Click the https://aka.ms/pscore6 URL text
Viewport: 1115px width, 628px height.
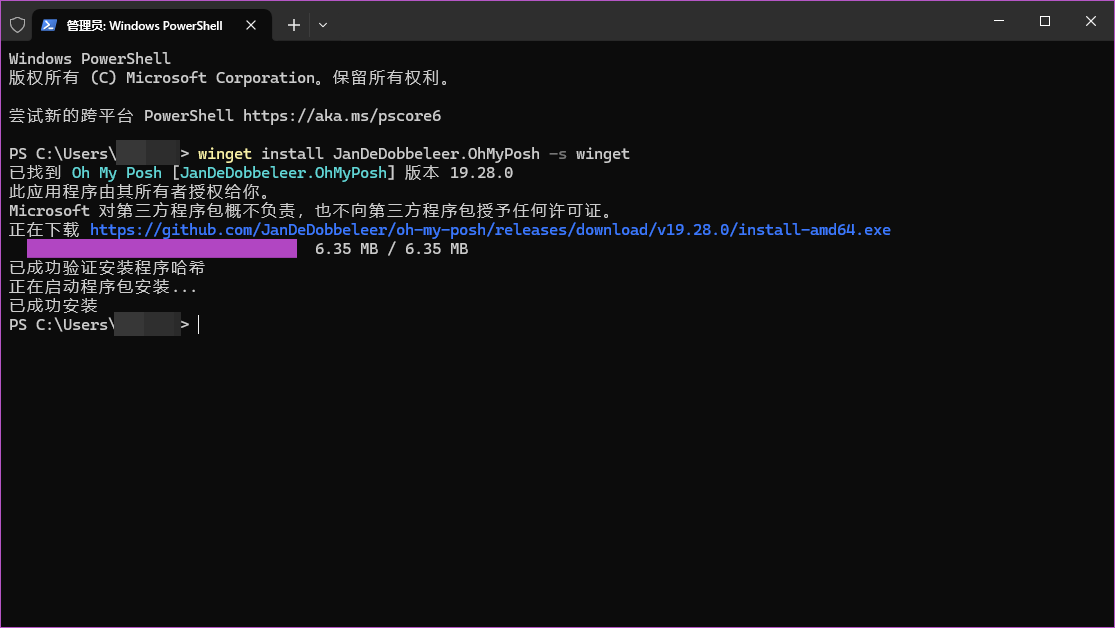(342, 116)
